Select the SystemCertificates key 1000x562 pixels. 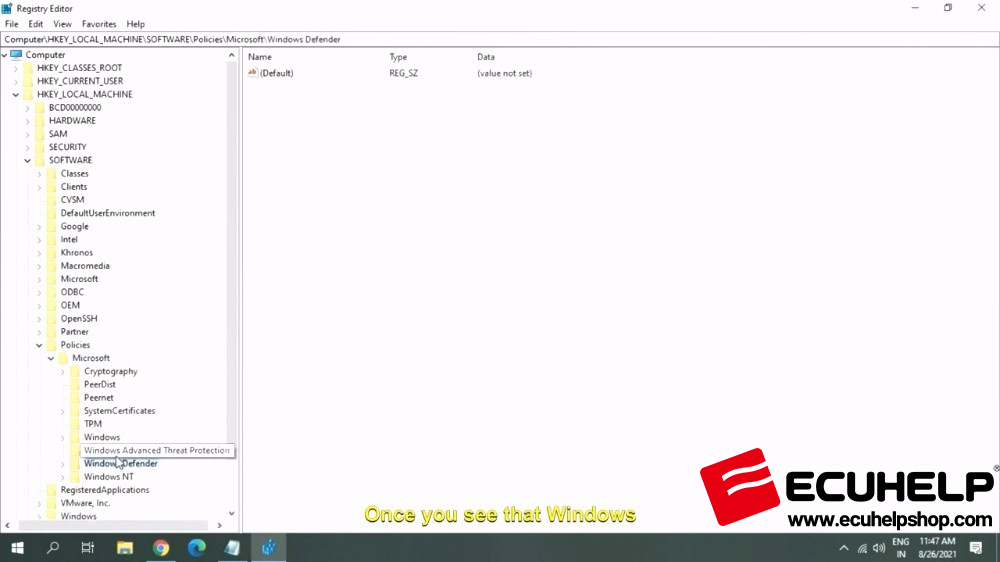(x=119, y=411)
